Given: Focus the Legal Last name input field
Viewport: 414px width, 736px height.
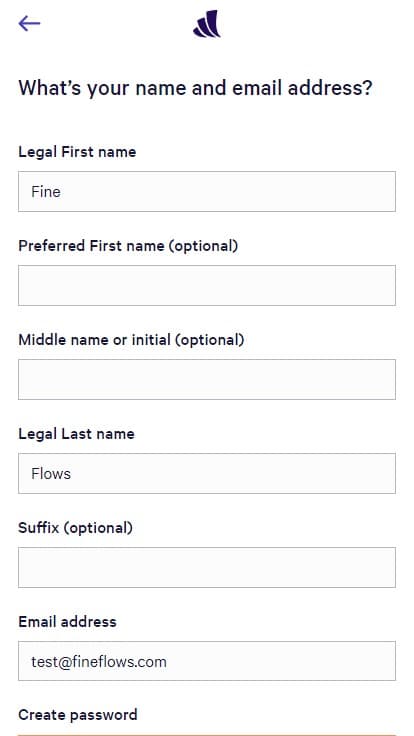Looking at the screenshot, I should tap(207, 473).
